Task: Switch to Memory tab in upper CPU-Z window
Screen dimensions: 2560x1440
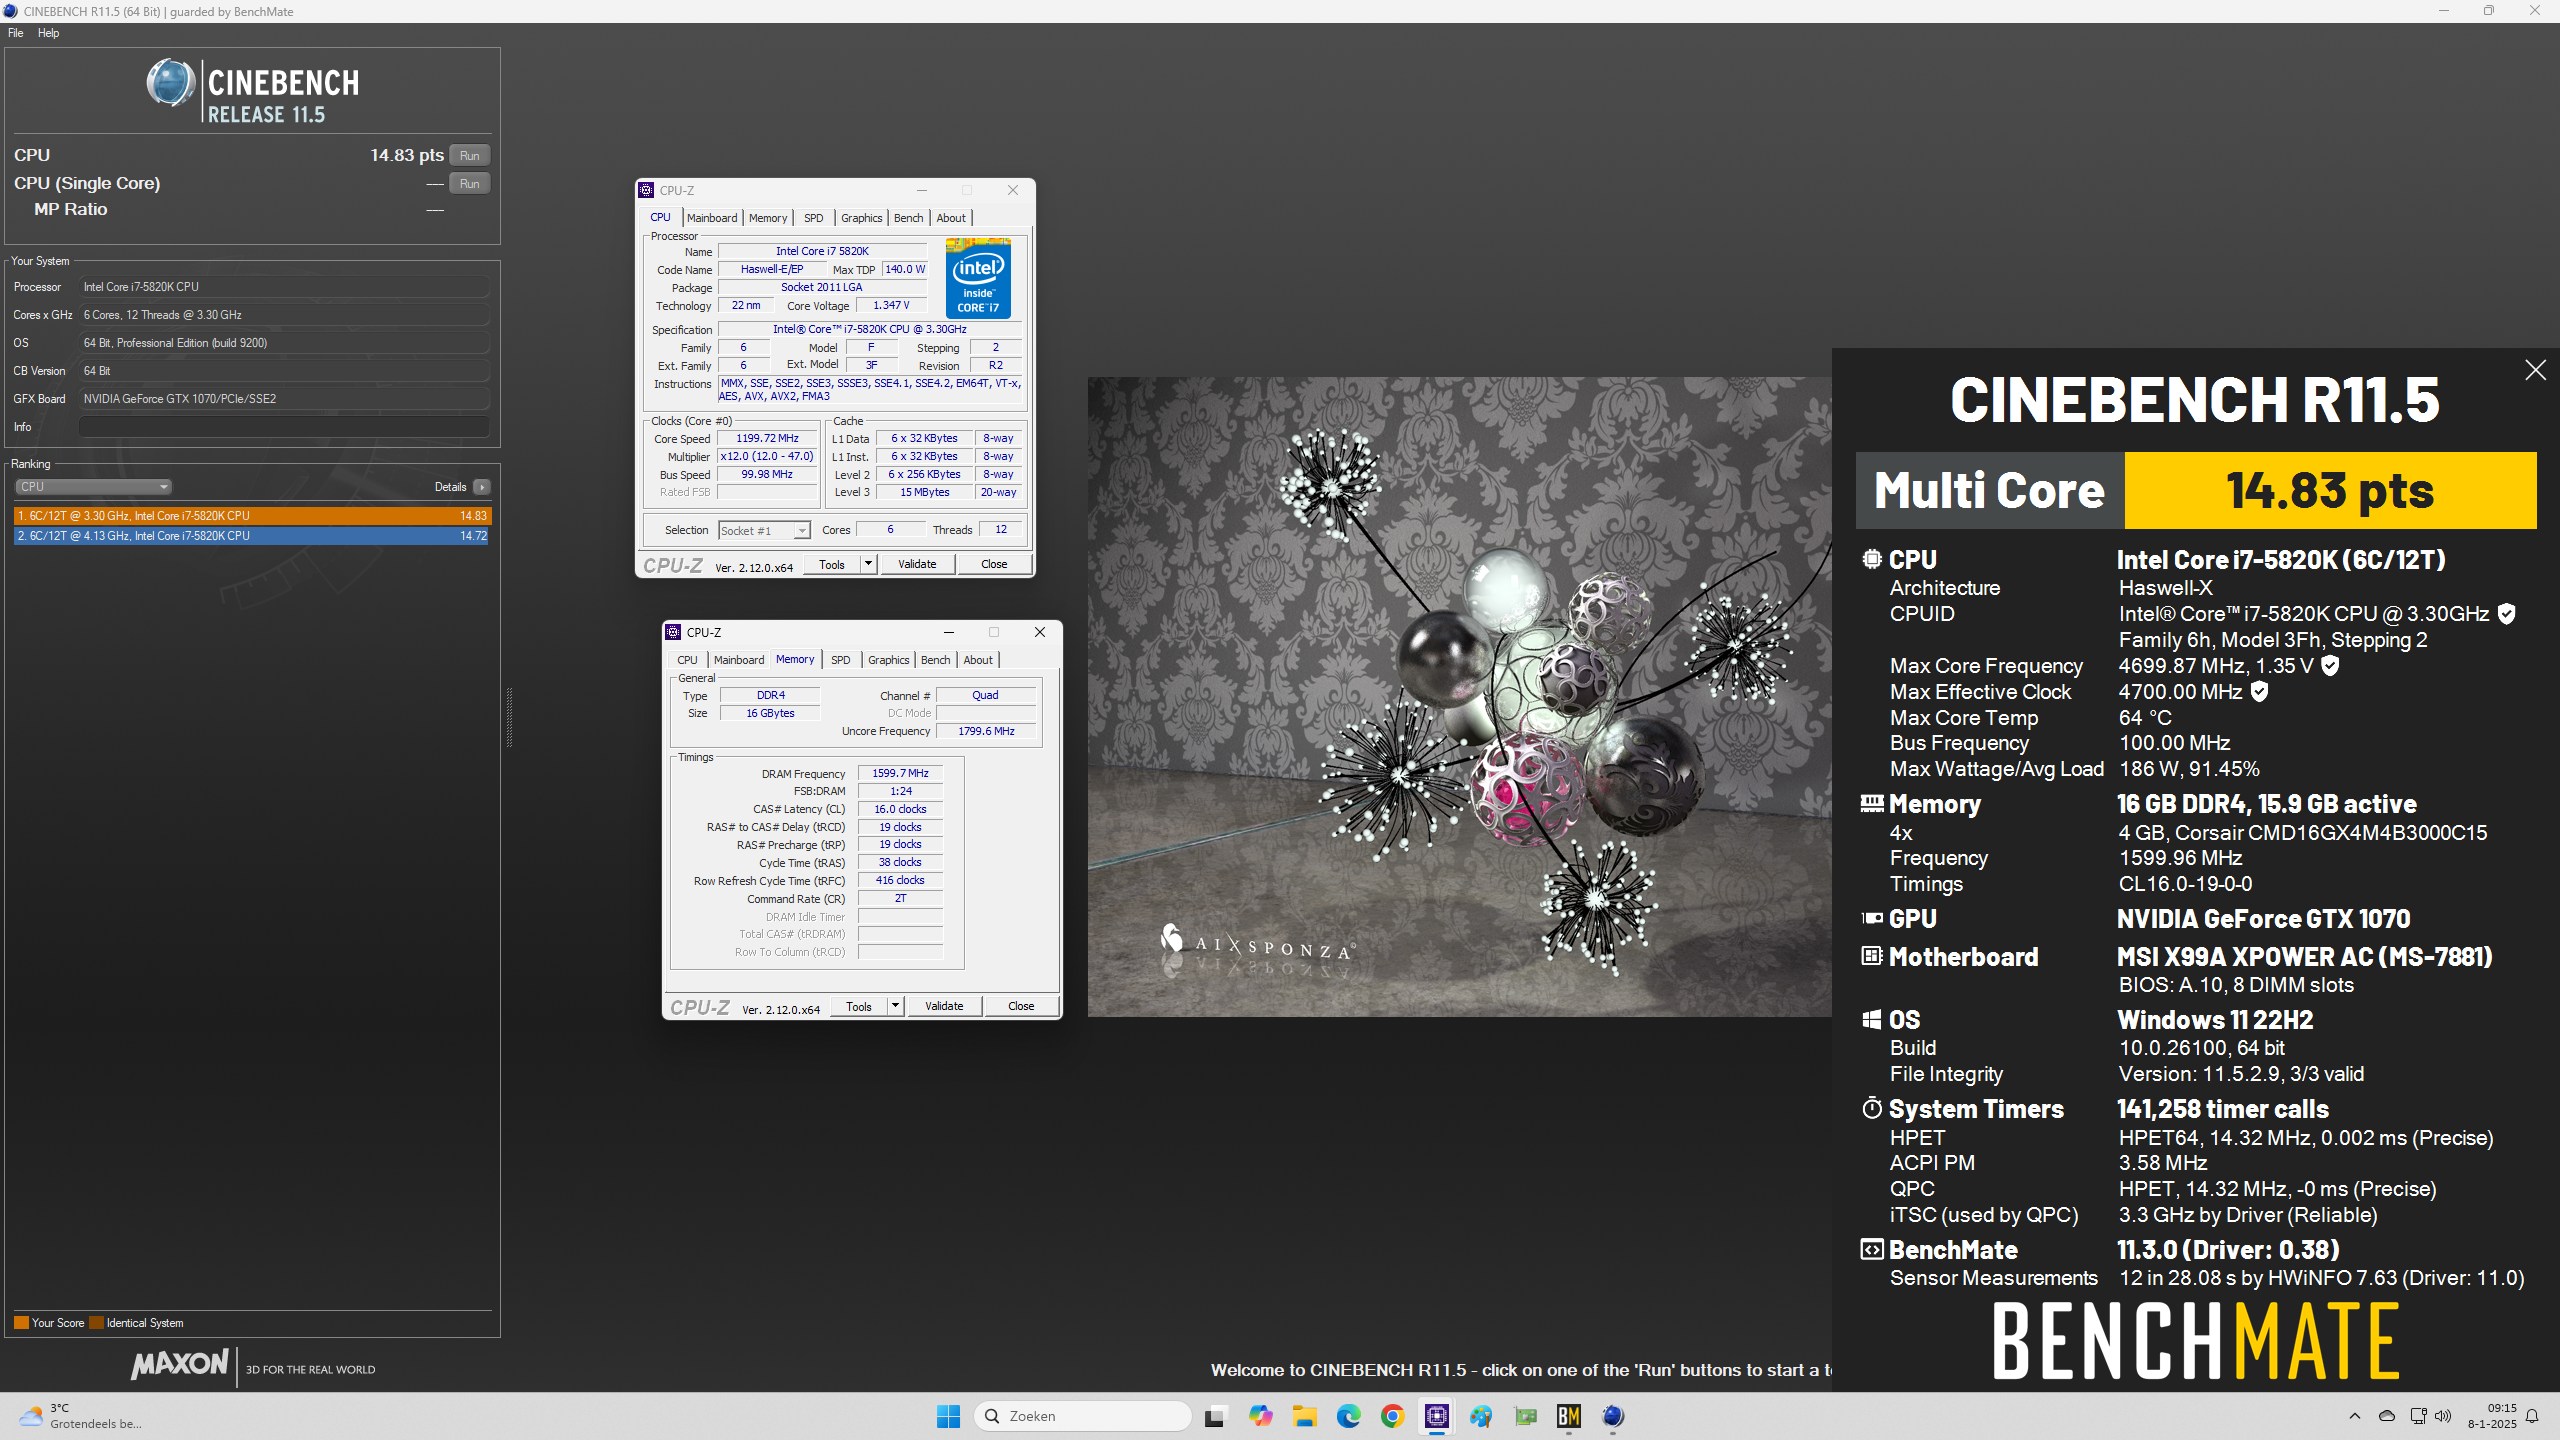Action: tap(768, 218)
